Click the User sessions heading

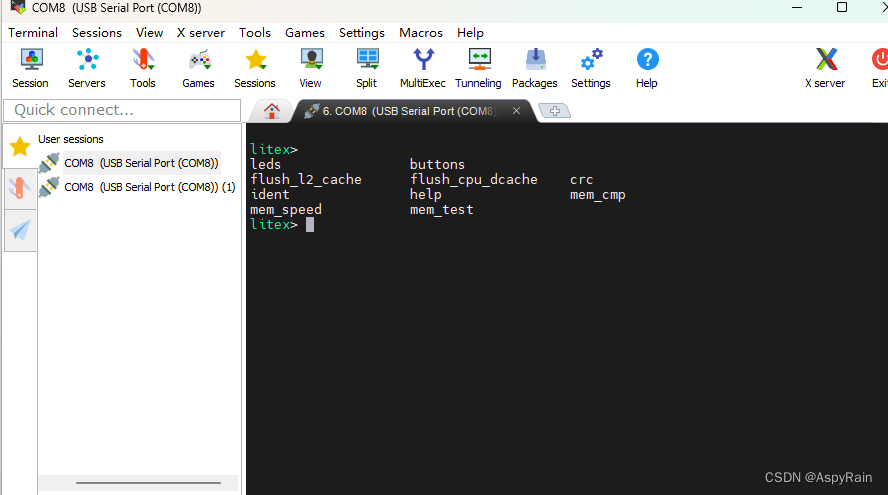point(71,139)
